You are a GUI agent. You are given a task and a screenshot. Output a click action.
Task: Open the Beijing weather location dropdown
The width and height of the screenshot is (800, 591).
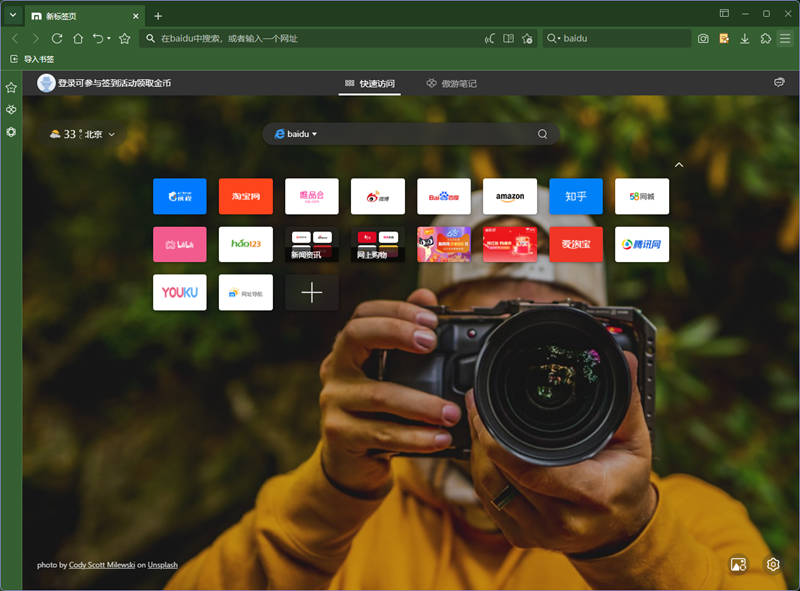point(111,134)
